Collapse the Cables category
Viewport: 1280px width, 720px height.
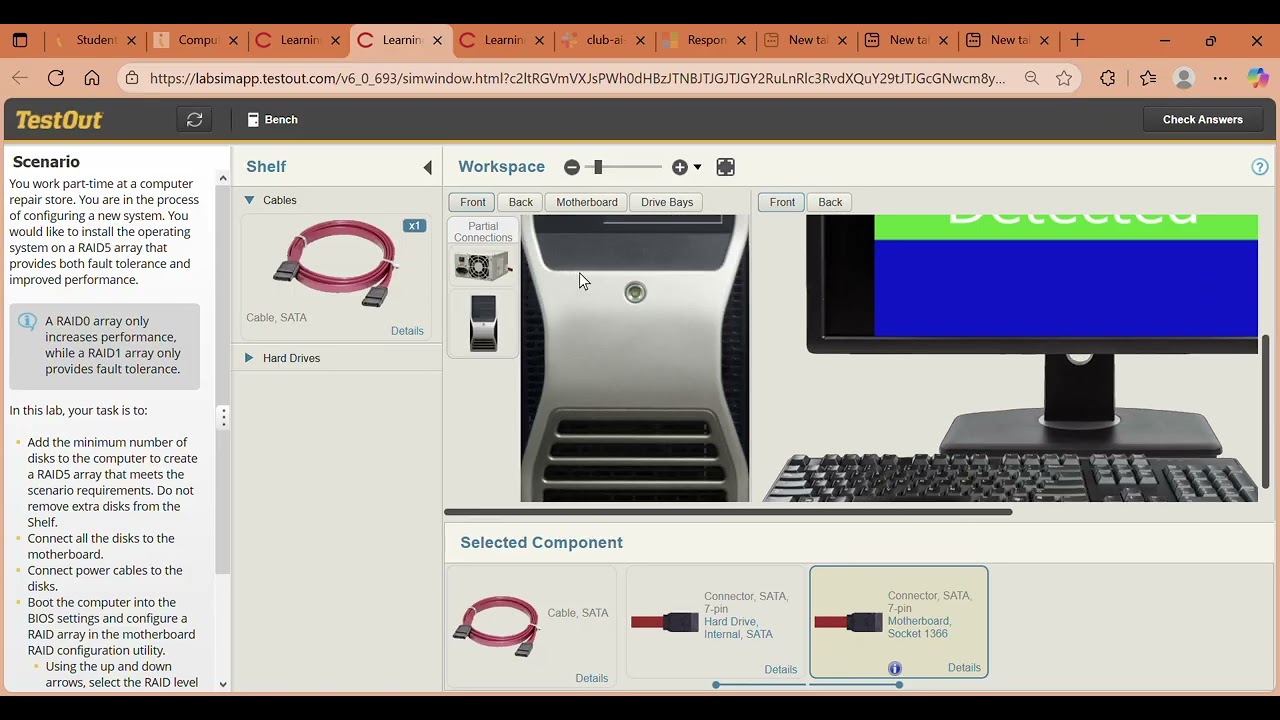click(x=249, y=200)
